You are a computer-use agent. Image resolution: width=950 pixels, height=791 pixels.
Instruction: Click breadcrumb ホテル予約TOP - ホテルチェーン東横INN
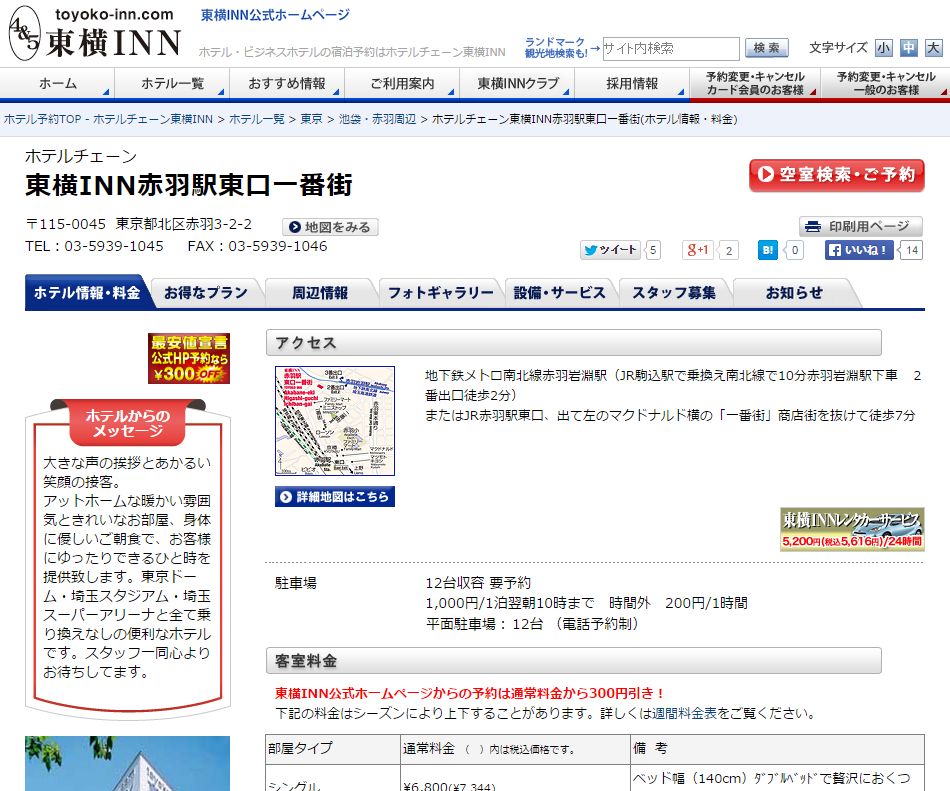108,119
